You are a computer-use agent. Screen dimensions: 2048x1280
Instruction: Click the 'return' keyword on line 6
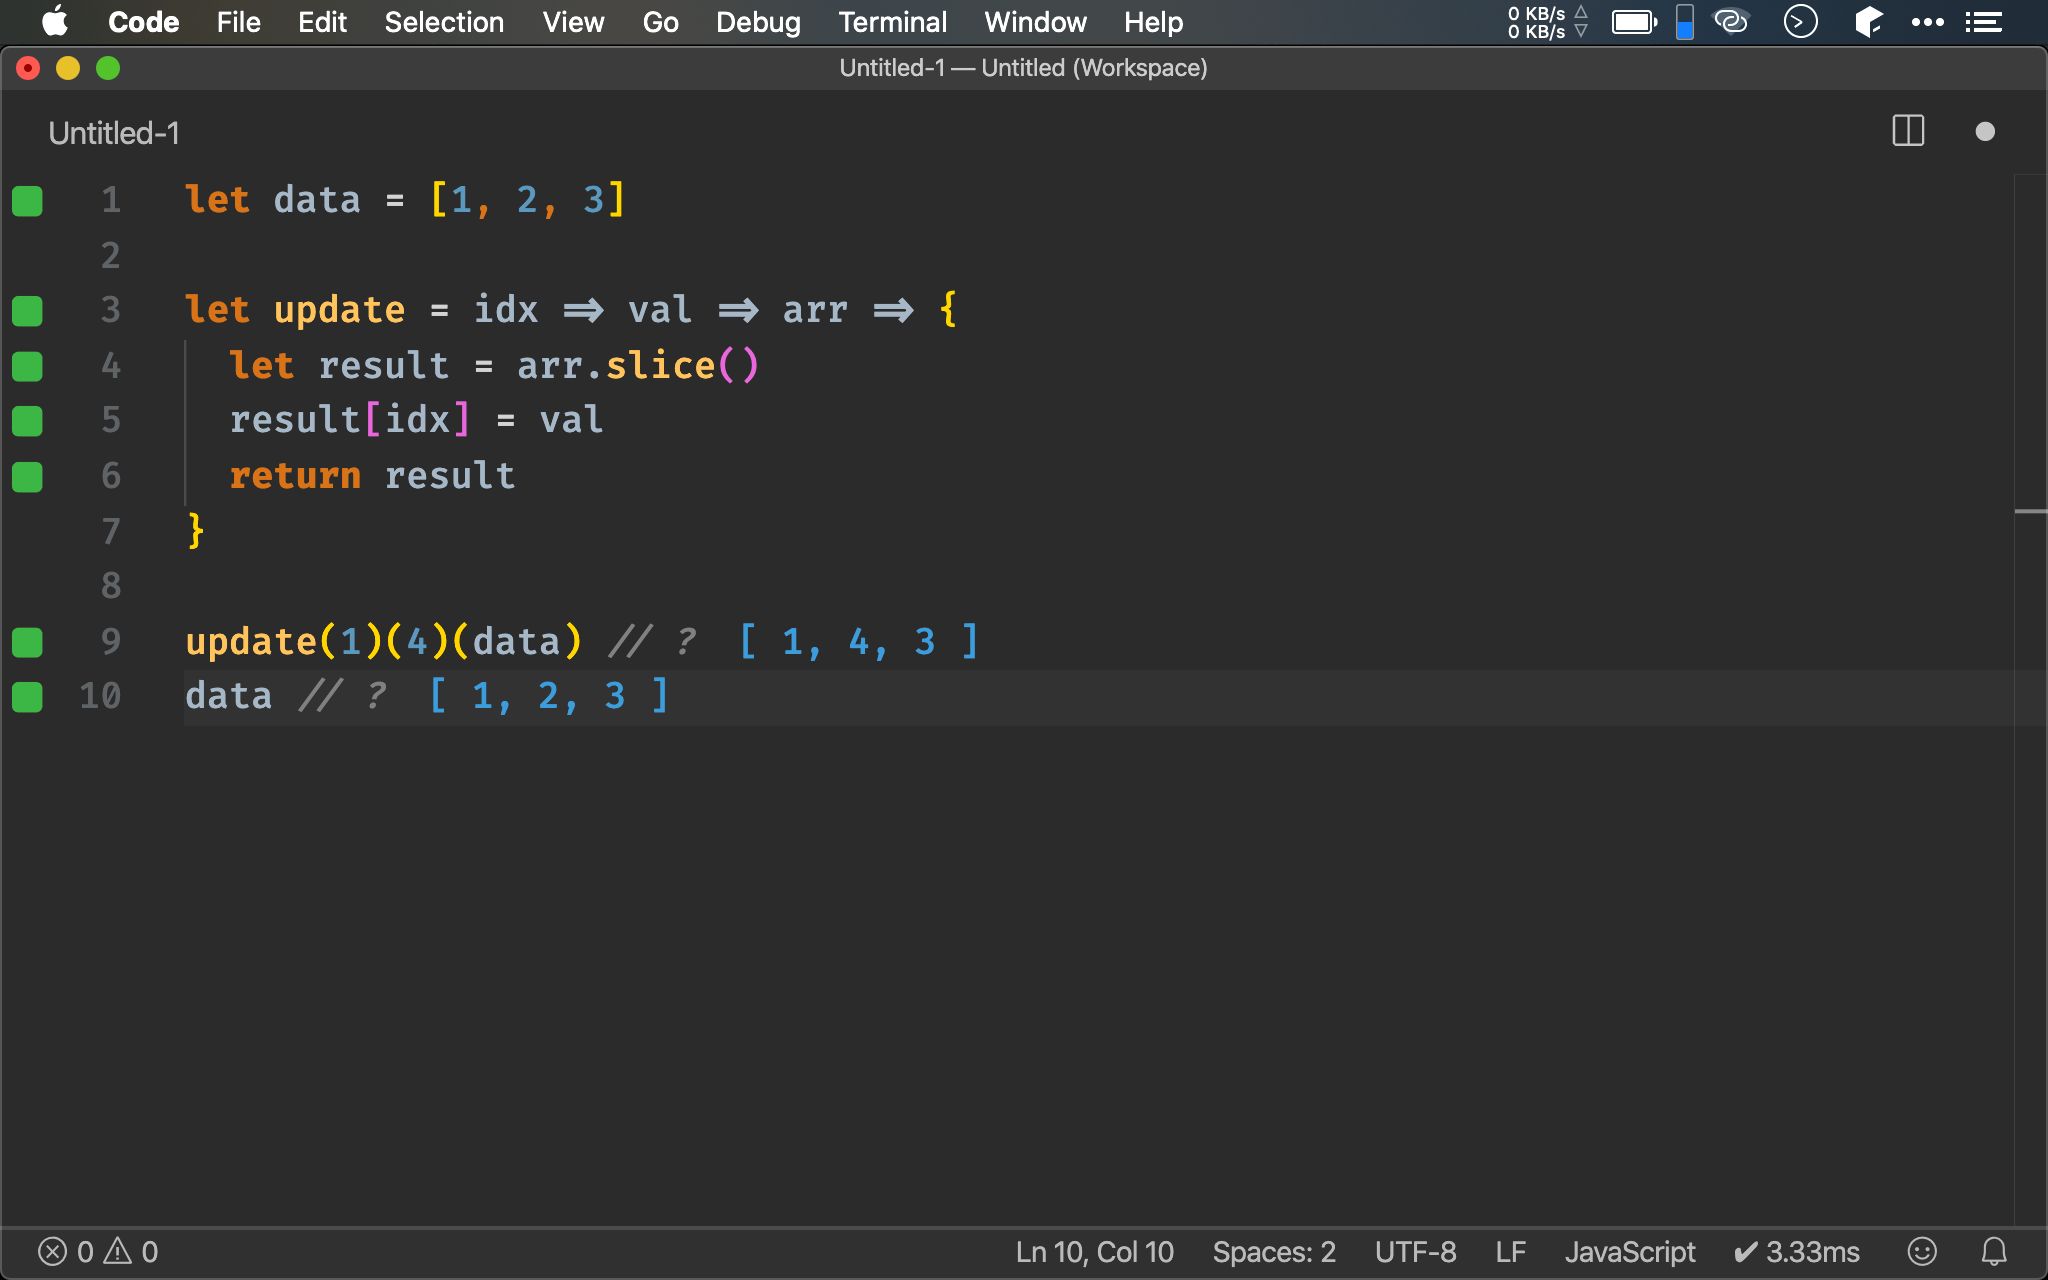[x=295, y=476]
